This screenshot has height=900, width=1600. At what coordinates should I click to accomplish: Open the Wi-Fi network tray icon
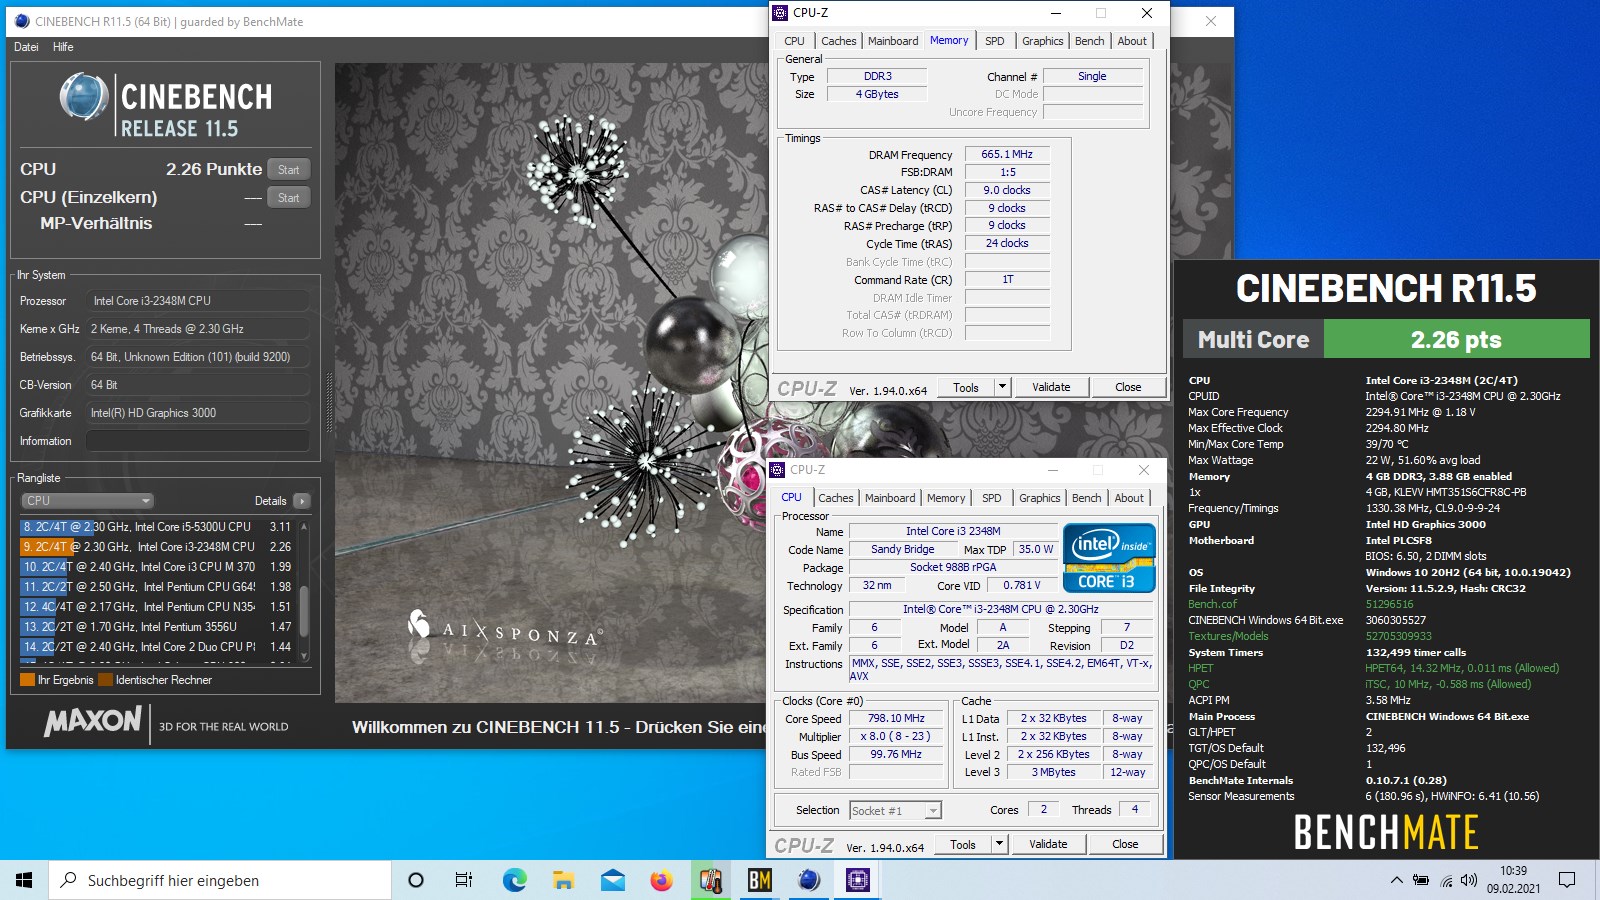(1446, 880)
